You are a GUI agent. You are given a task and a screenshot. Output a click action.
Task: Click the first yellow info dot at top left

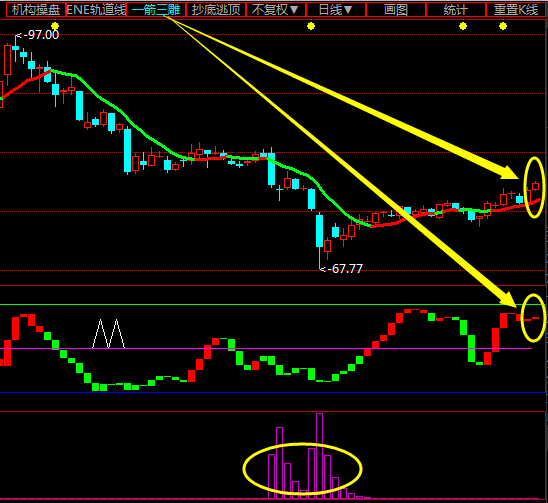55,26
